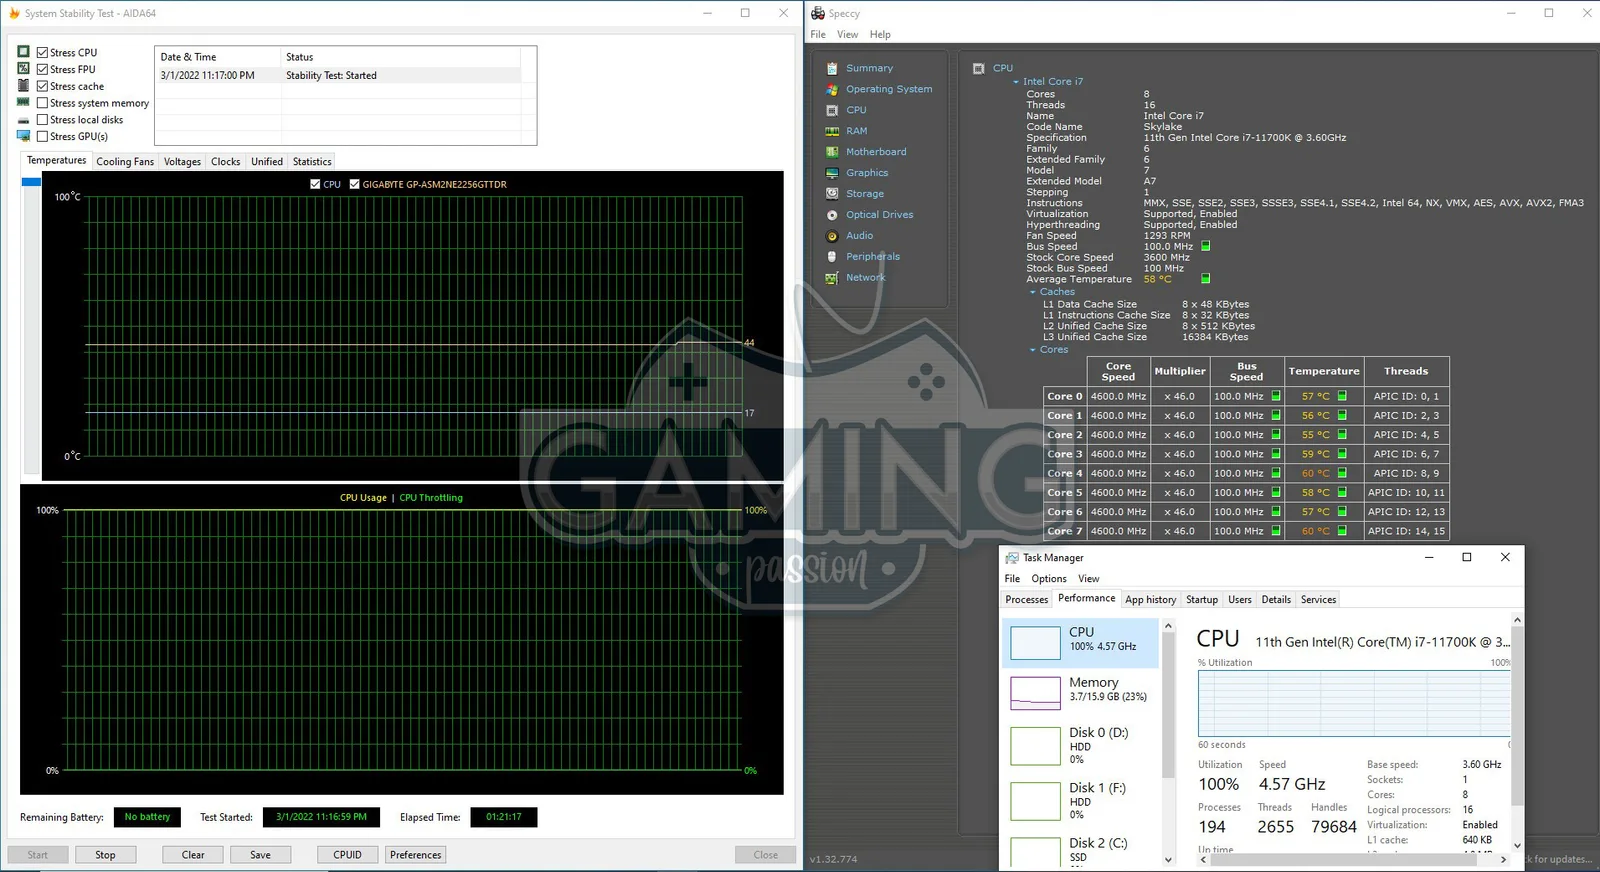Click the Stress system memory RAM icon
The height and width of the screenshot is (872, 1600).
[24, 102]
